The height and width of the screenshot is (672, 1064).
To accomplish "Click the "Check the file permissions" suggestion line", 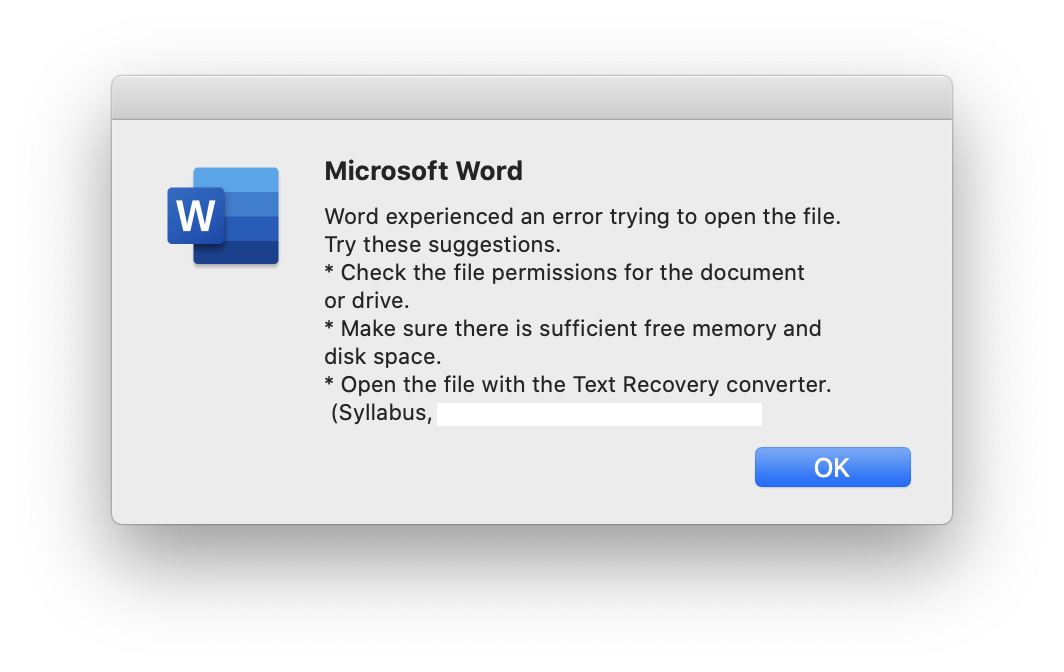I will point(565,272).
